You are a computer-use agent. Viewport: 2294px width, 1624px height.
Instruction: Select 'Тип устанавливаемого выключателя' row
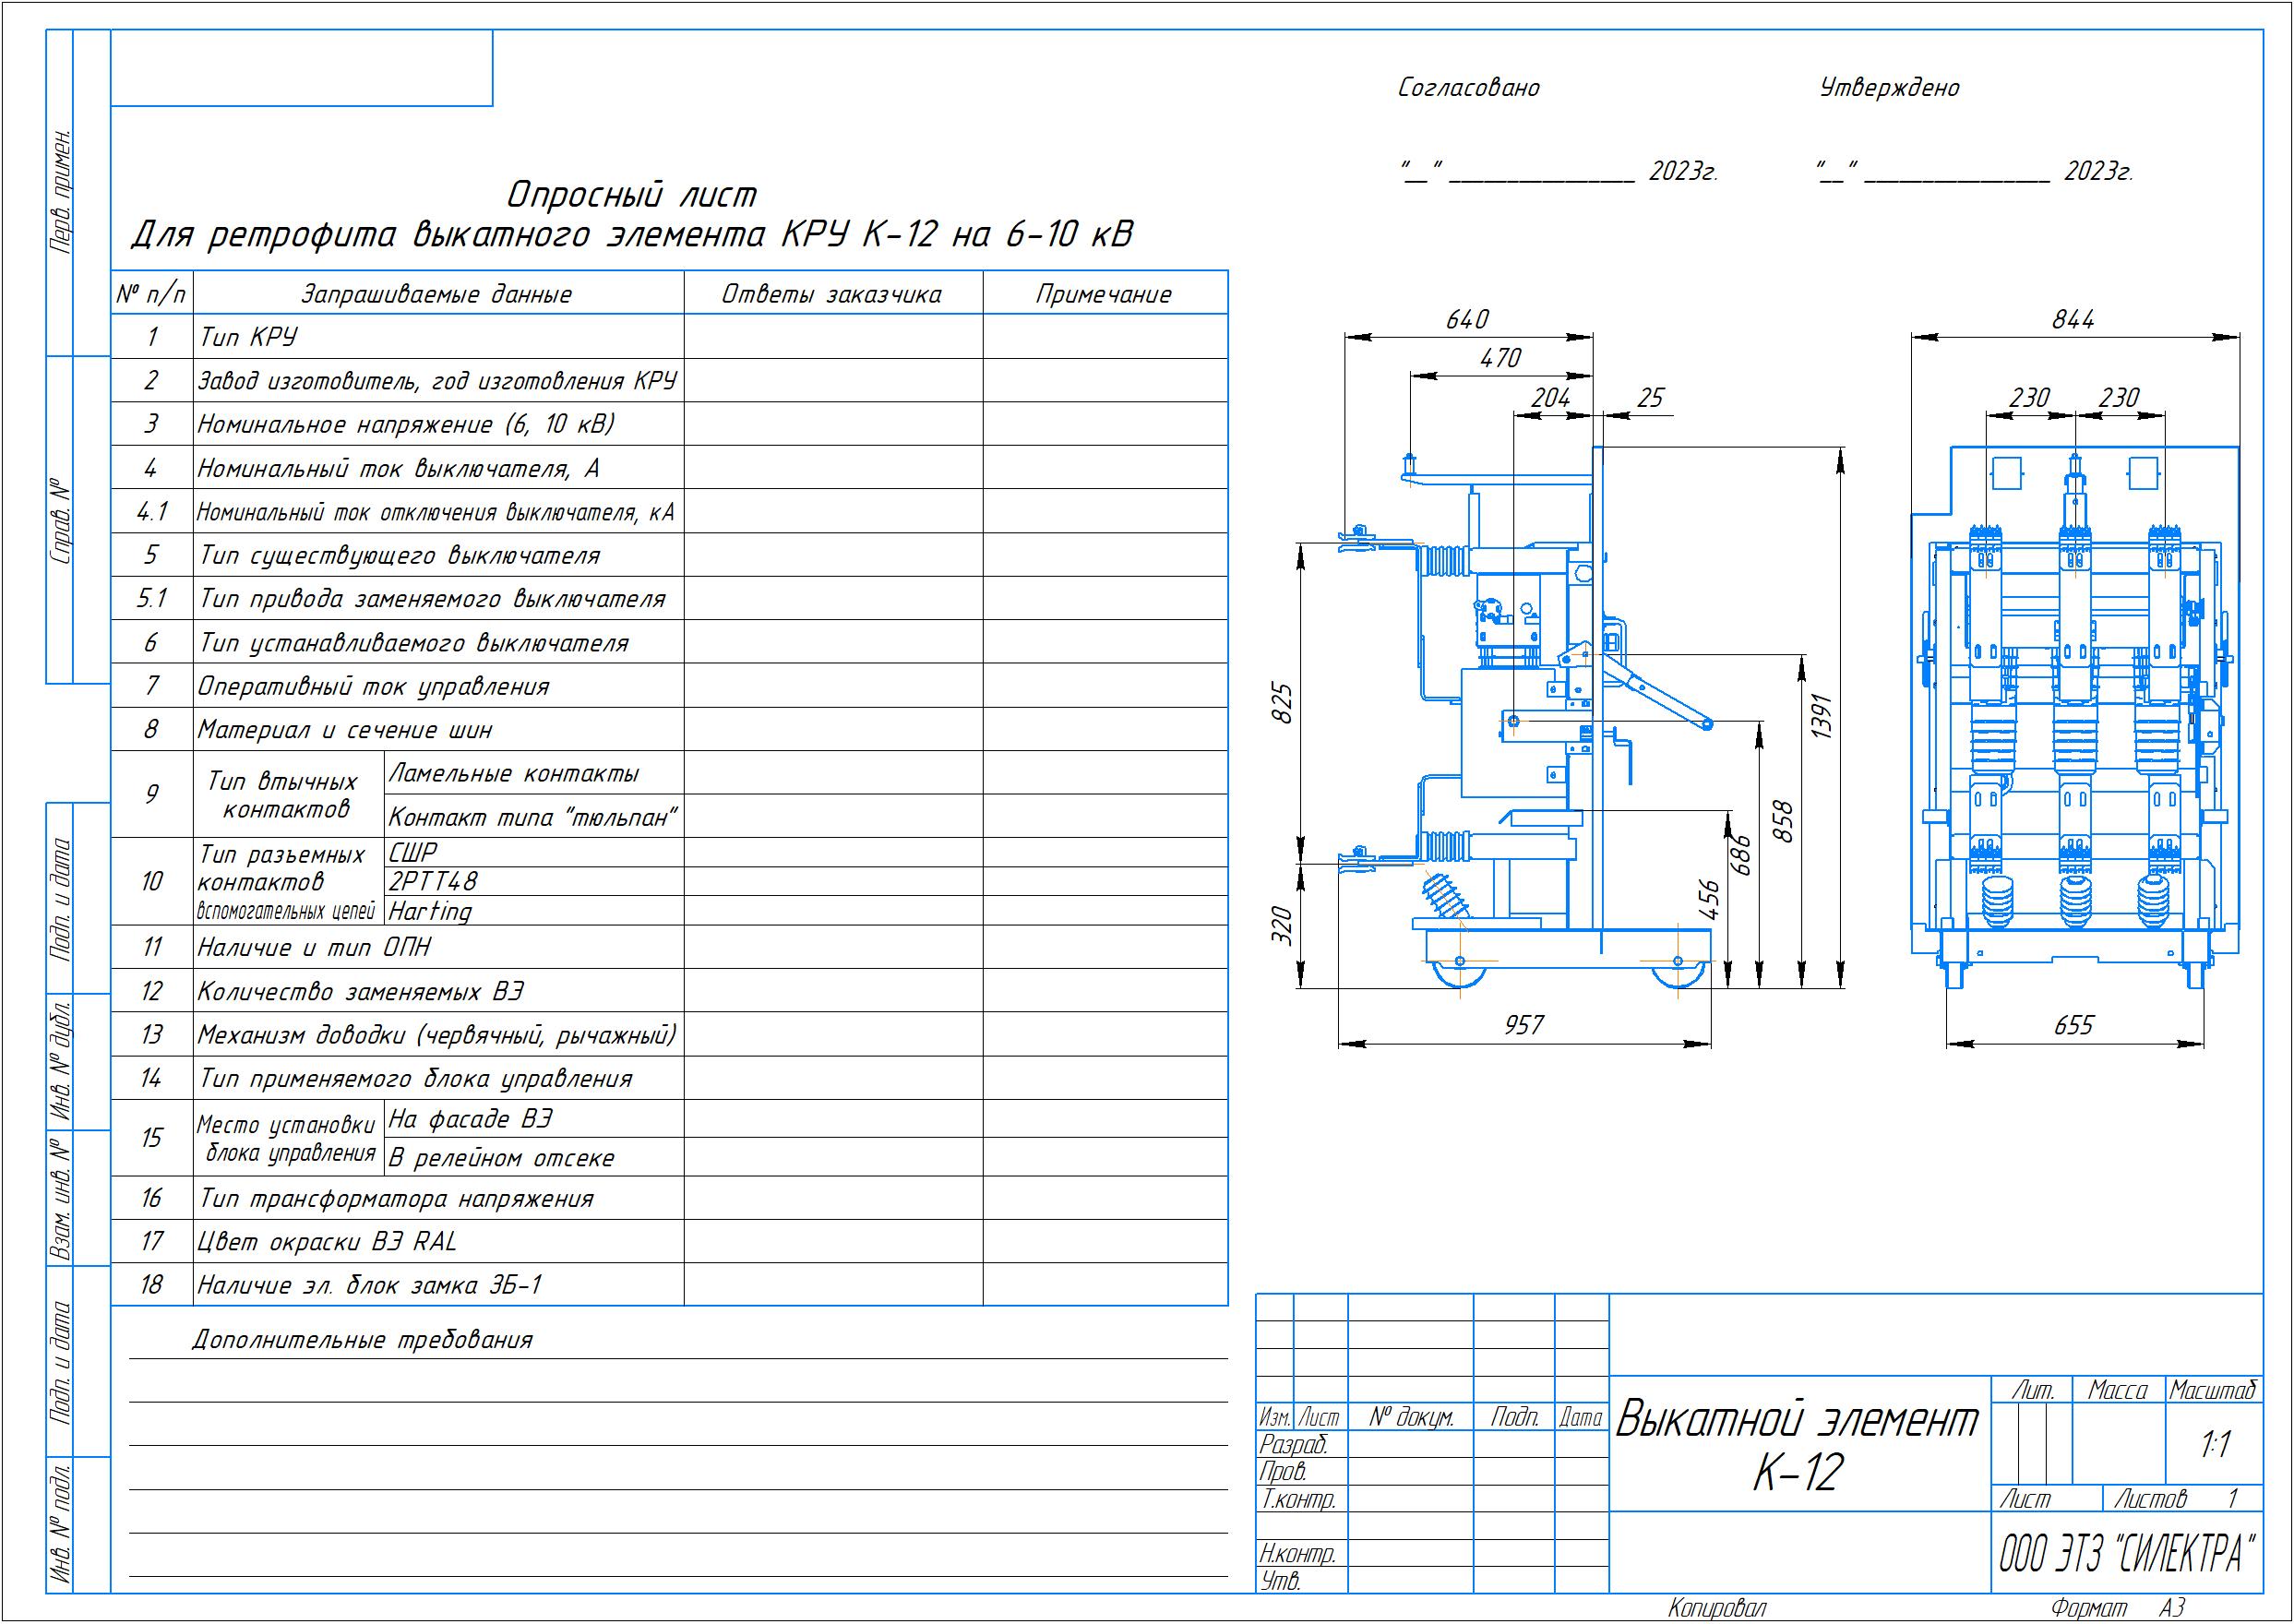(x=669, y=642)
